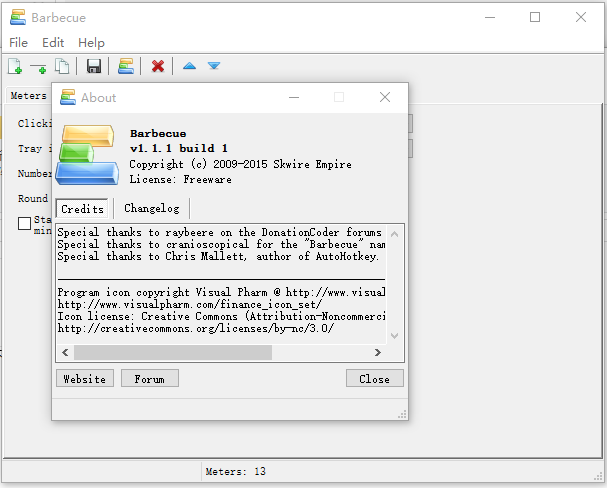
Task: Toggle the Start minimized checkbox
Action: tap(24, 223)
